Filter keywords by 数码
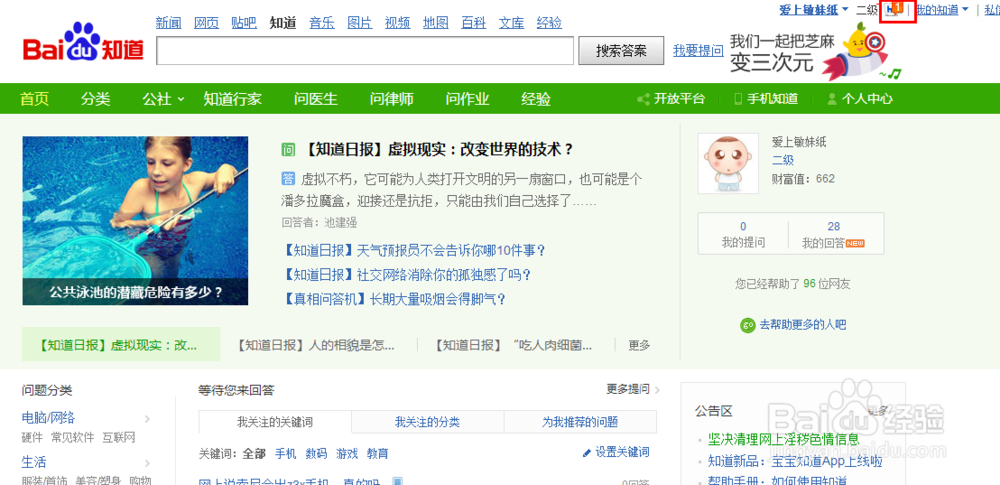This screenshot has height=485, width=1000. click(x=316, y=454)
